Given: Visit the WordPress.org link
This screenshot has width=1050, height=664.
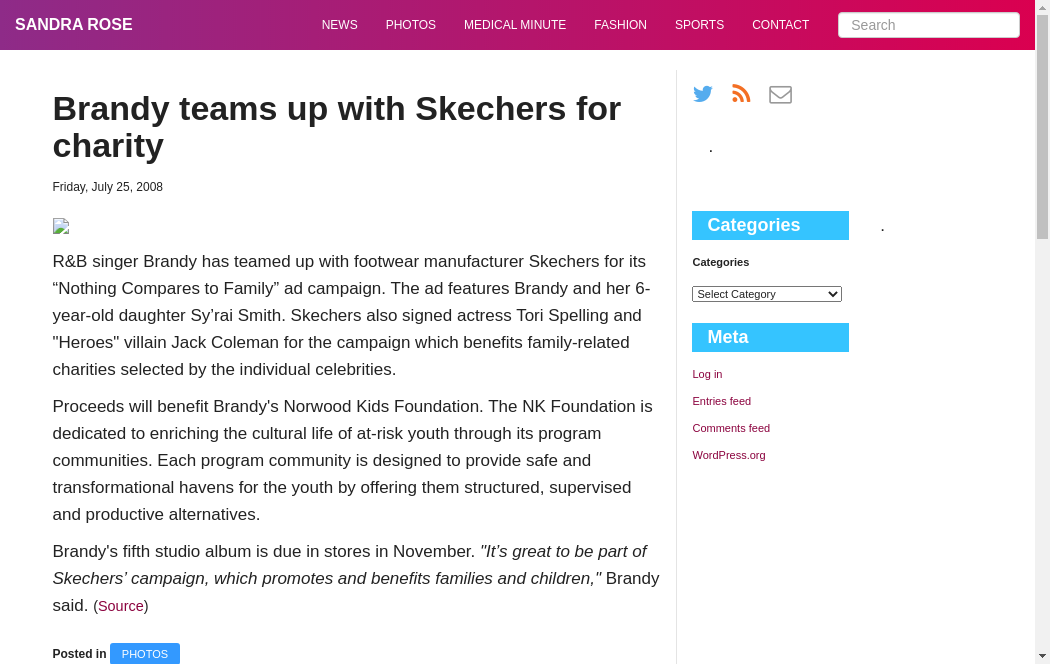Looking at the screenshot, I should 729,455.
